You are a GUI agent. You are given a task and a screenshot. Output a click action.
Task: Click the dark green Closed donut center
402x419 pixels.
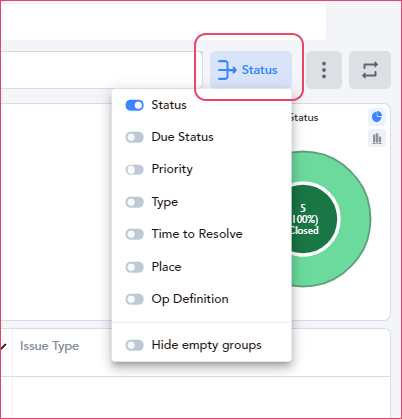click(313, 219)
